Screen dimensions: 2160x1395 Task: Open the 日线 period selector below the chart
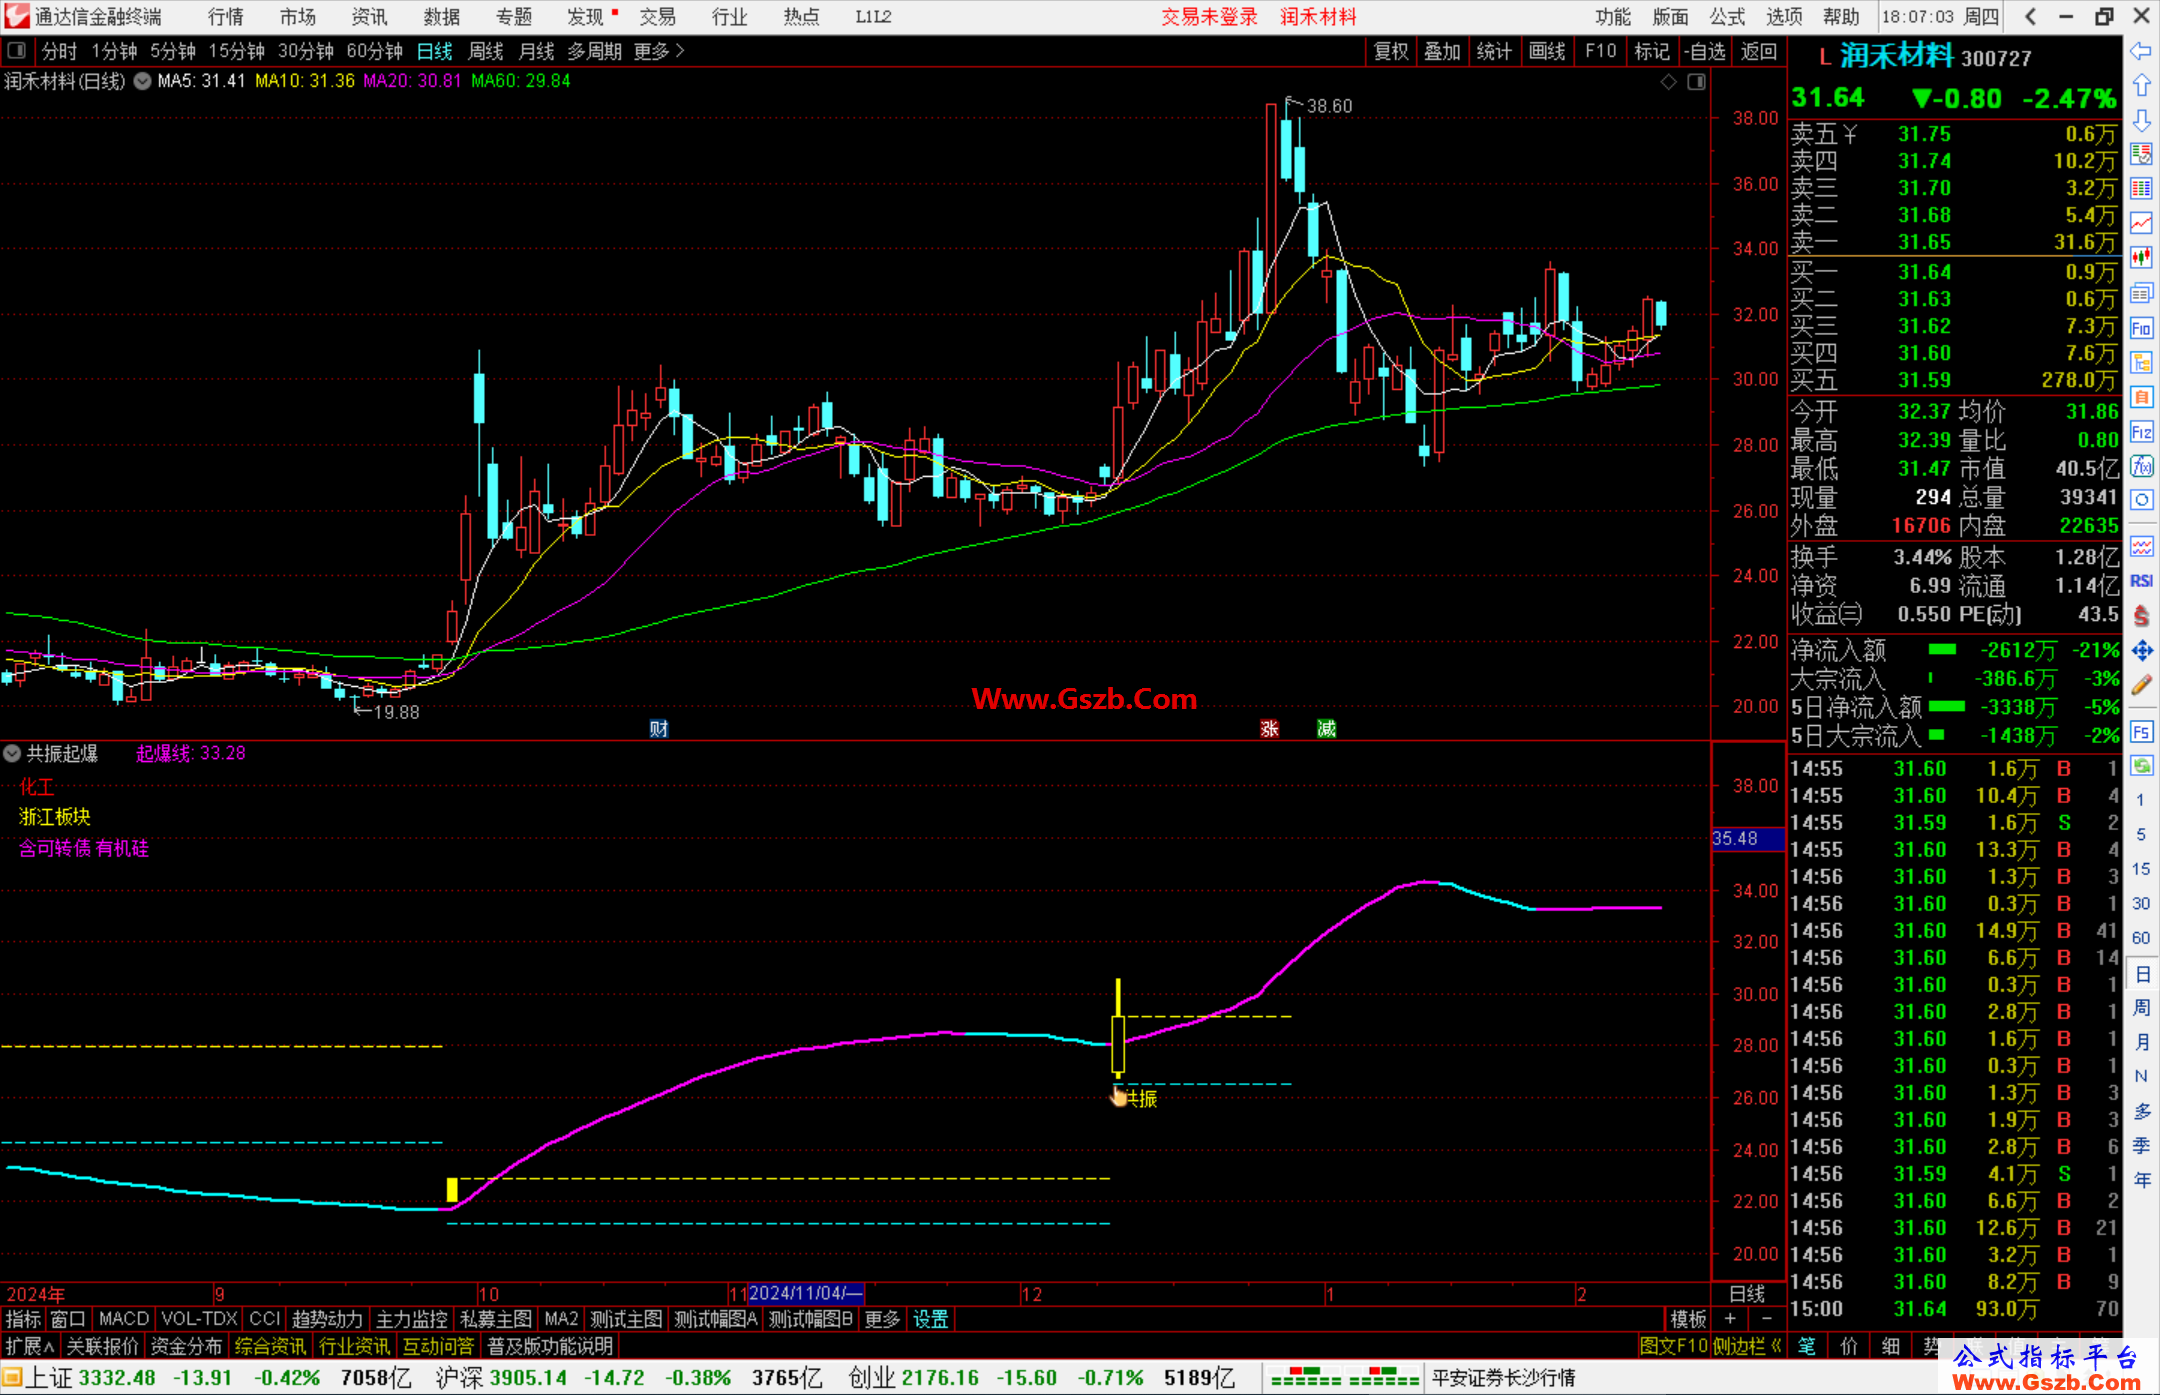click(x=1747, y=1294)
